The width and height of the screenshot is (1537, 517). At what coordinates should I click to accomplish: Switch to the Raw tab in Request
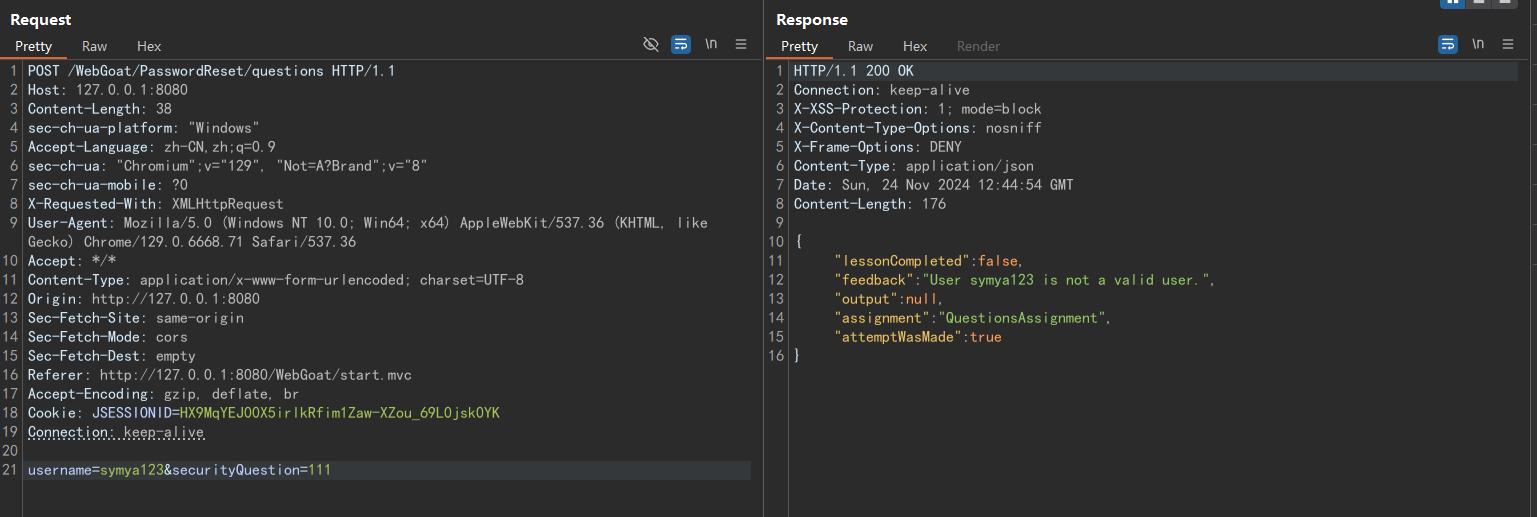click(95, 46)
